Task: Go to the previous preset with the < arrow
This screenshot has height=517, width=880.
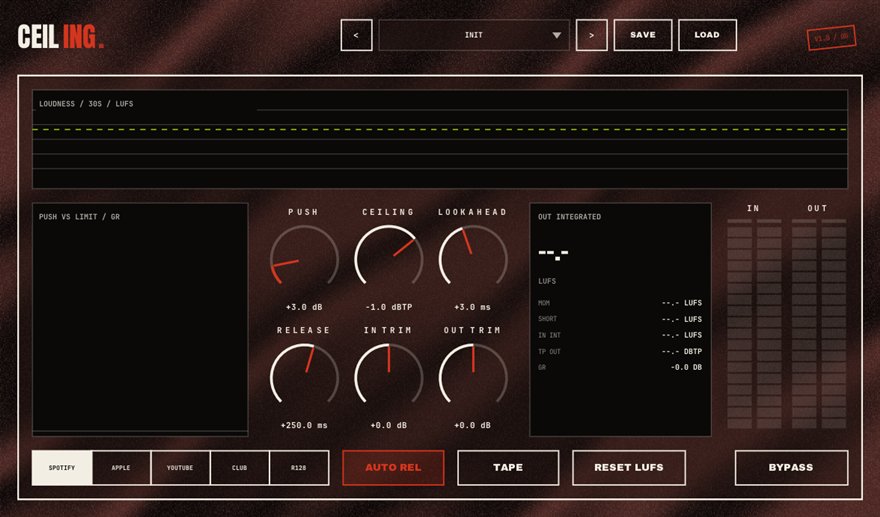Action: coord(356,35)
